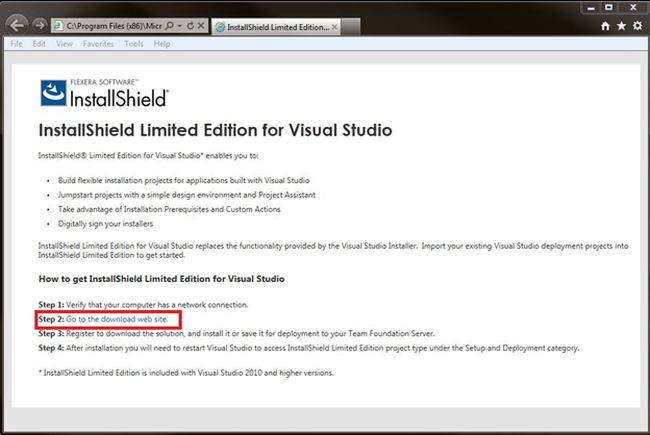
Task: Click 'Step 1:' network connection text
Action: click(143, 305)
